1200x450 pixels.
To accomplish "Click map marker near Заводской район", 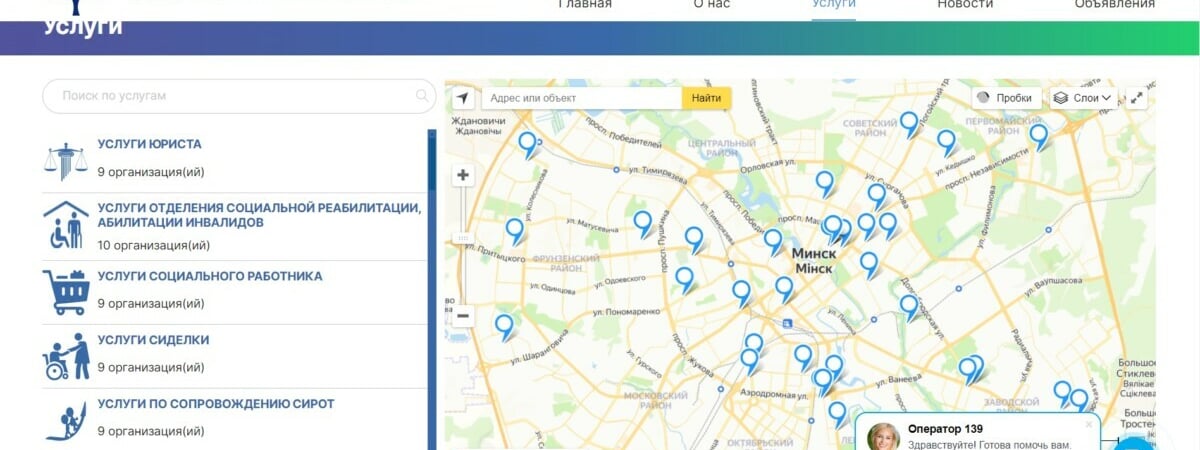I will (1062, 393).
